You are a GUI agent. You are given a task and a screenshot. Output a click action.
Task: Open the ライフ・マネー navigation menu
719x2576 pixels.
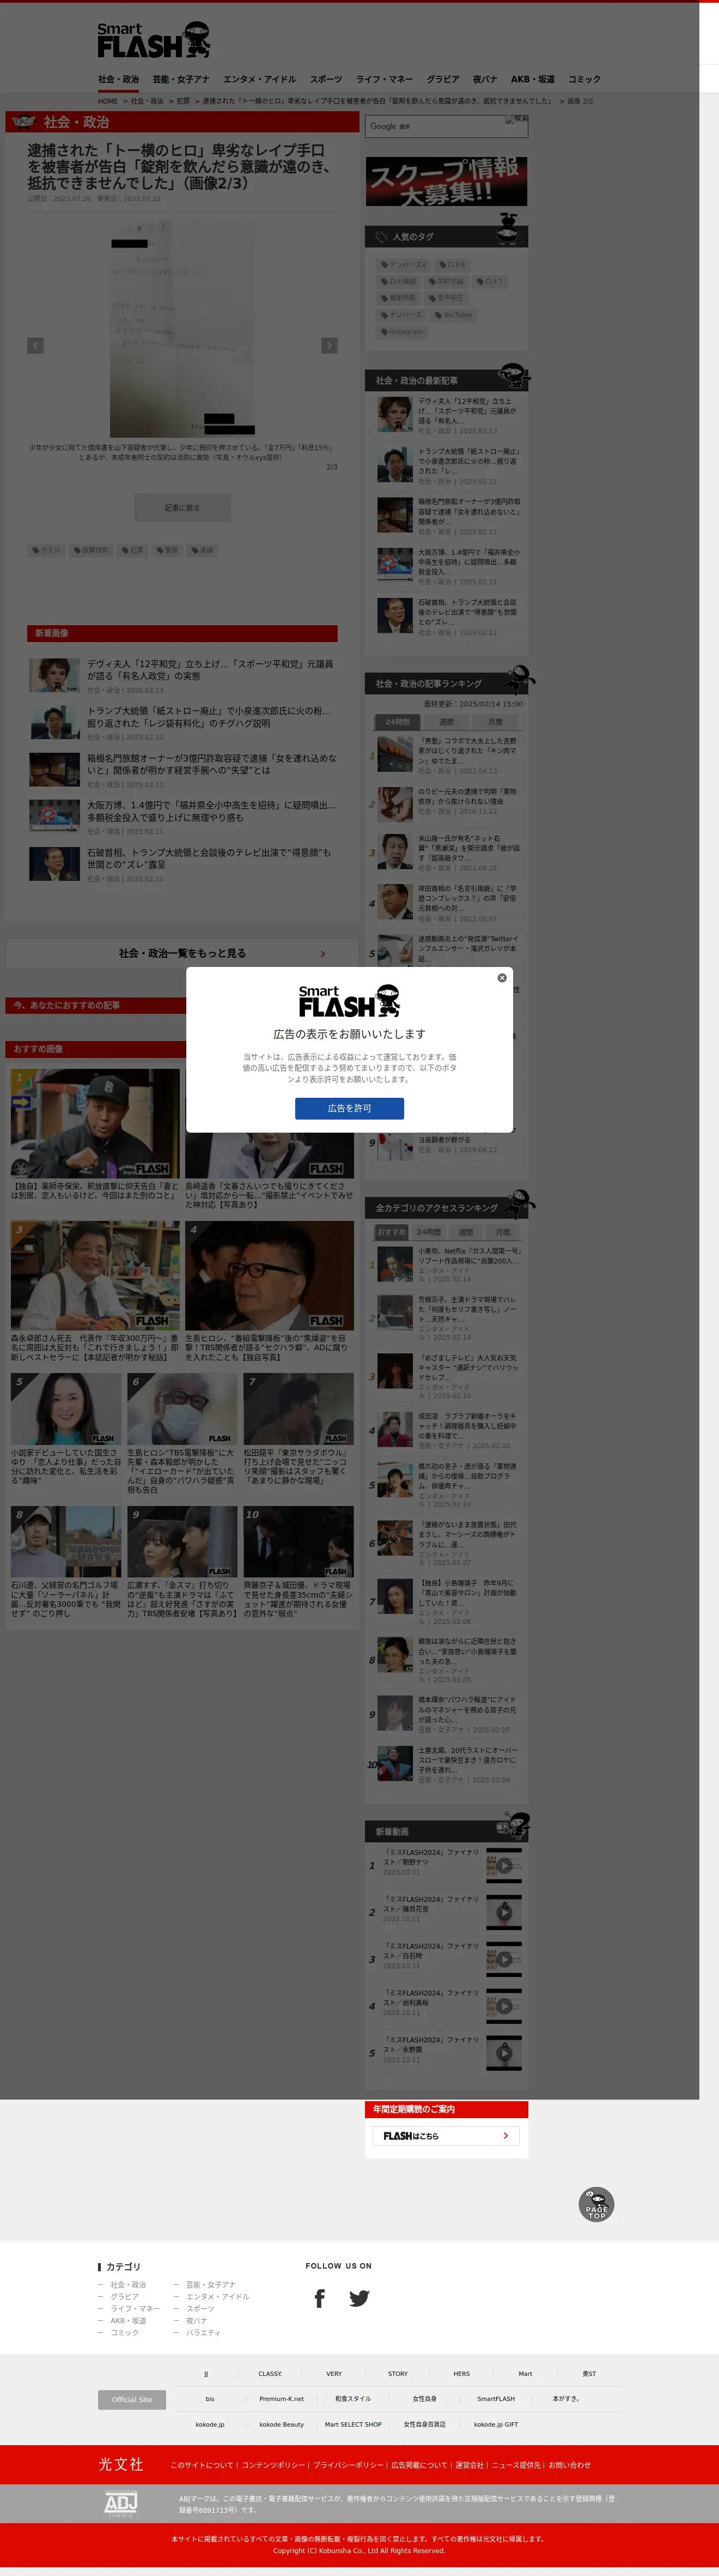point(384,79)
